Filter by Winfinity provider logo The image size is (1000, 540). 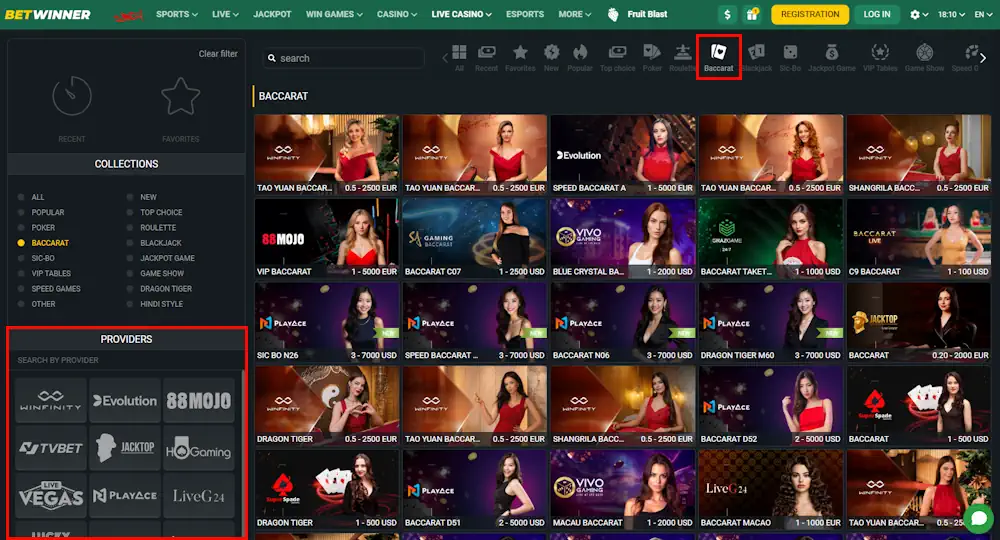coord(50,400)
